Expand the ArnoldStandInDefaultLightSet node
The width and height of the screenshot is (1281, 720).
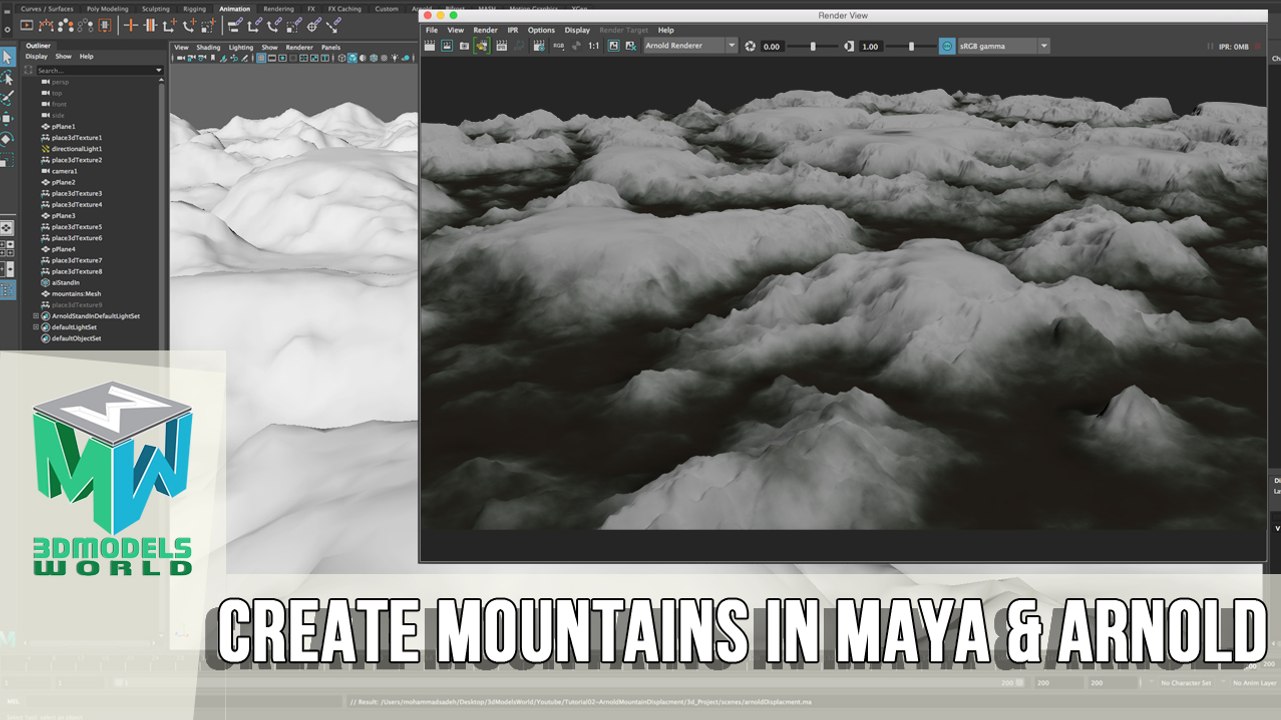(x=36, y=316)
